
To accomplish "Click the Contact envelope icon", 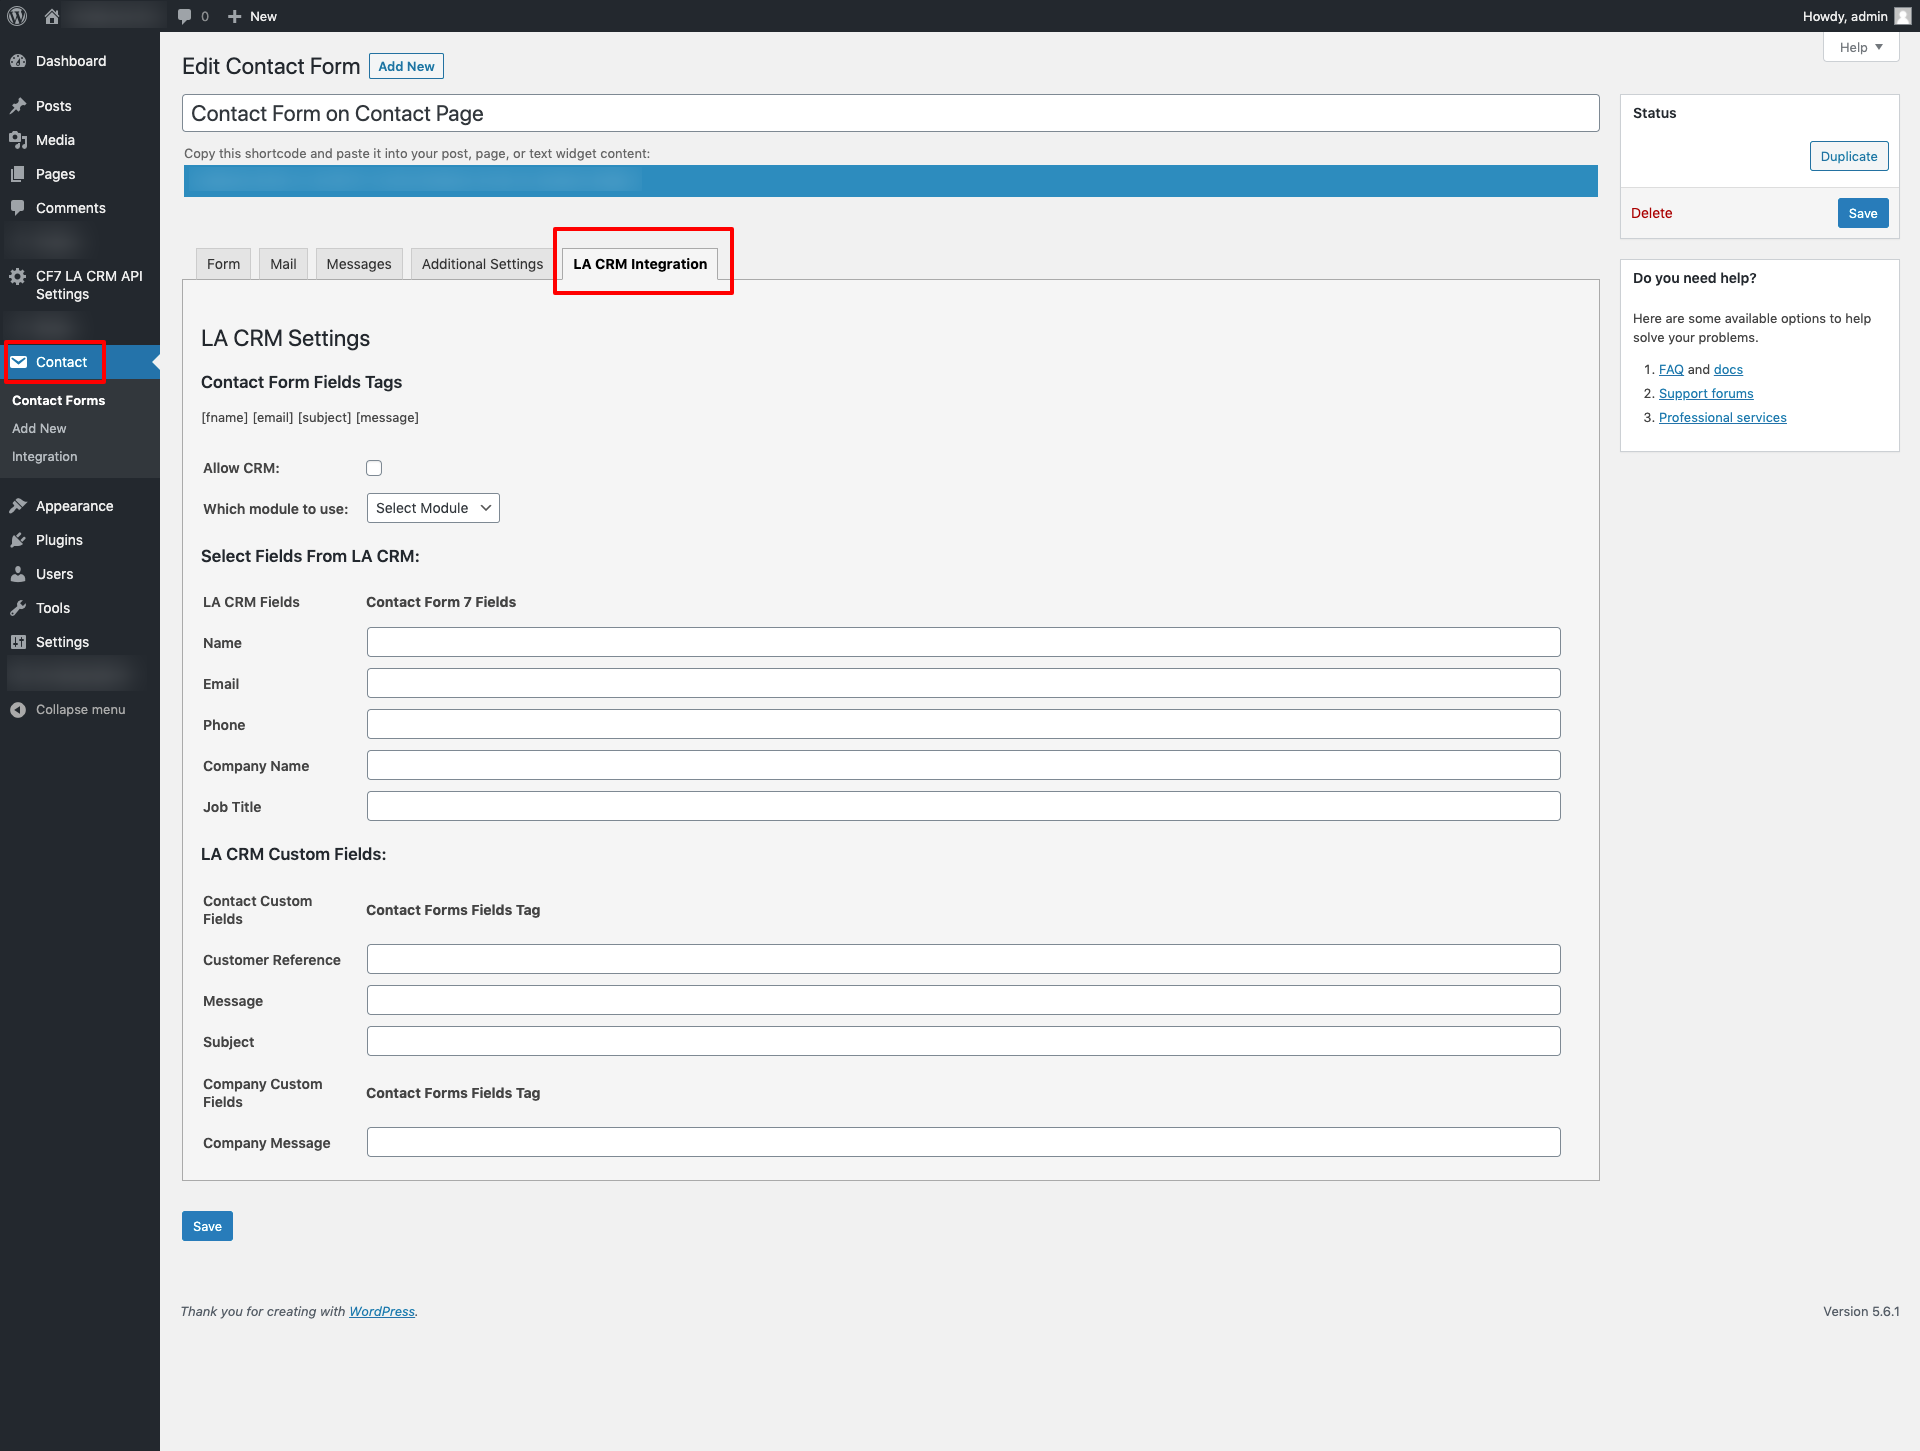I will [x=19, y=362].
